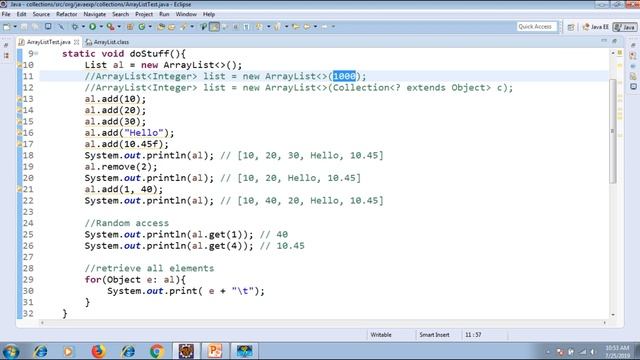The width and height of the screenshot is (640, 360).
Task: Click the Save toolbar icon
Action: coord(24,27)
